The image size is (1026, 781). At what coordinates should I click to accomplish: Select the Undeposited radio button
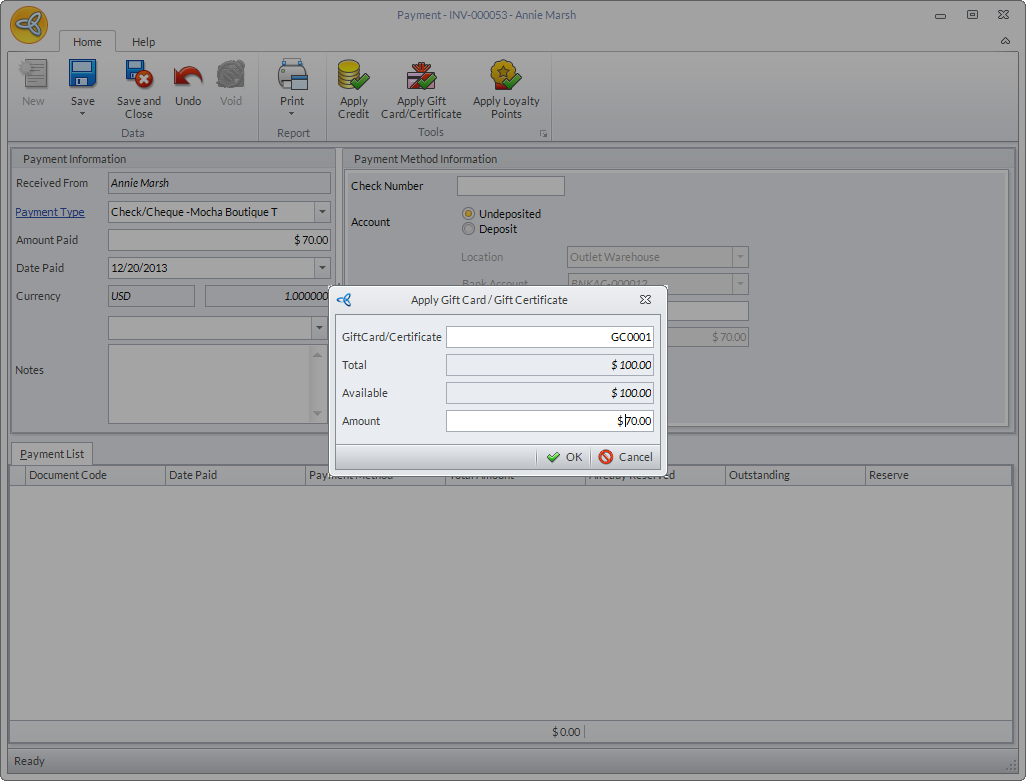(x=468, y=214)
